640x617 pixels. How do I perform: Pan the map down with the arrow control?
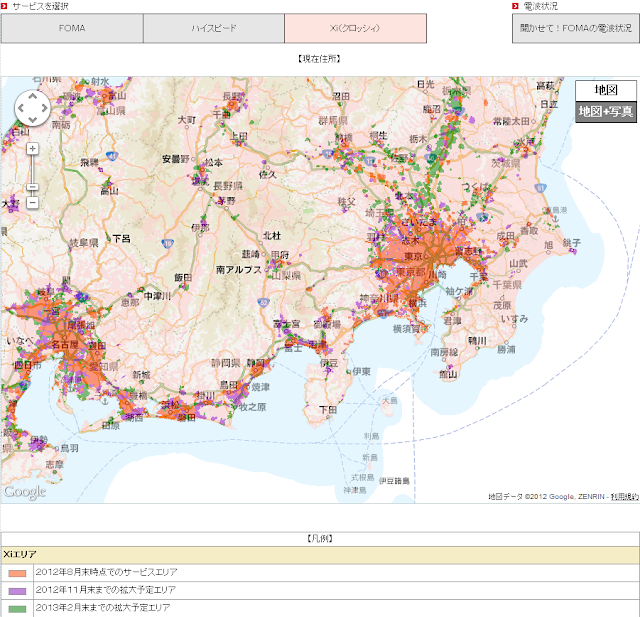pos(32,120)
